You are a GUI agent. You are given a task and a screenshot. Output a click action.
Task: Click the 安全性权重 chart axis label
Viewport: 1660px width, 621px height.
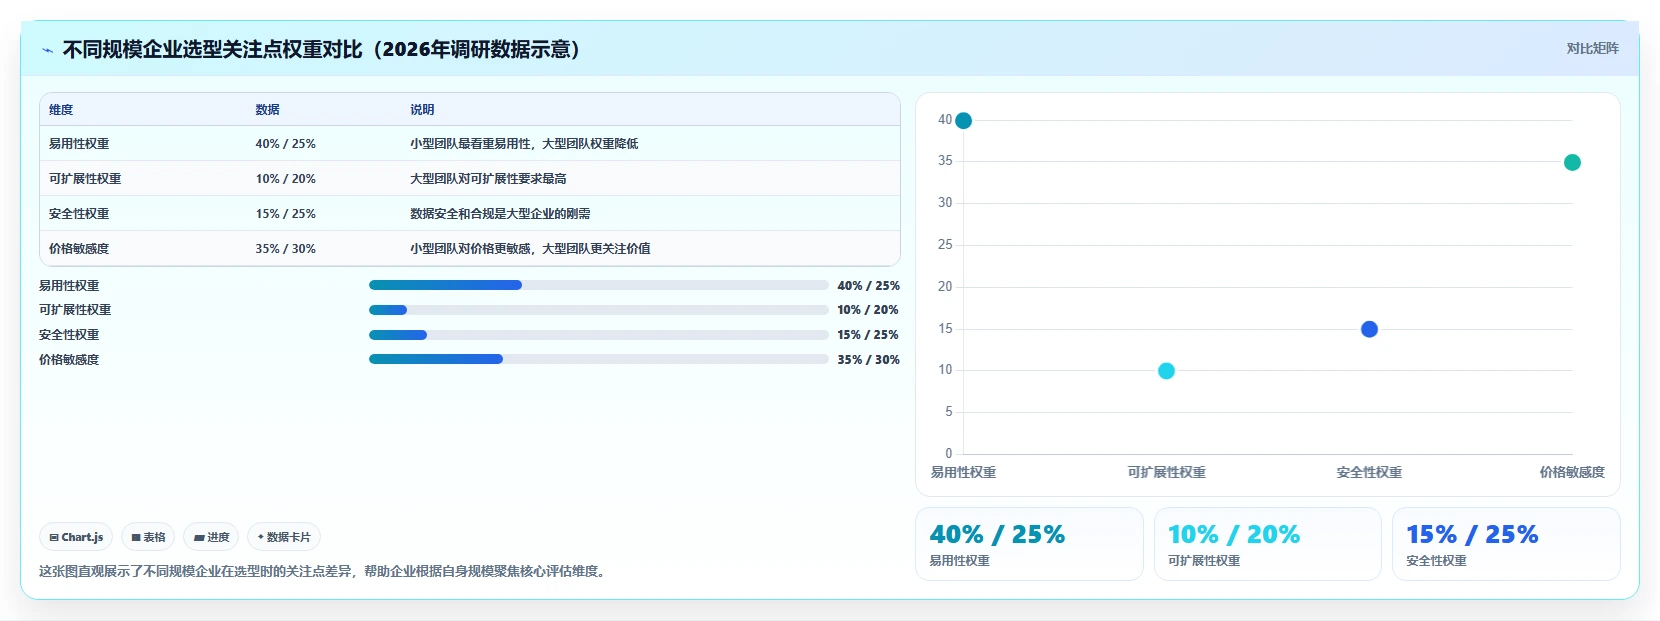pos(1369,472)
